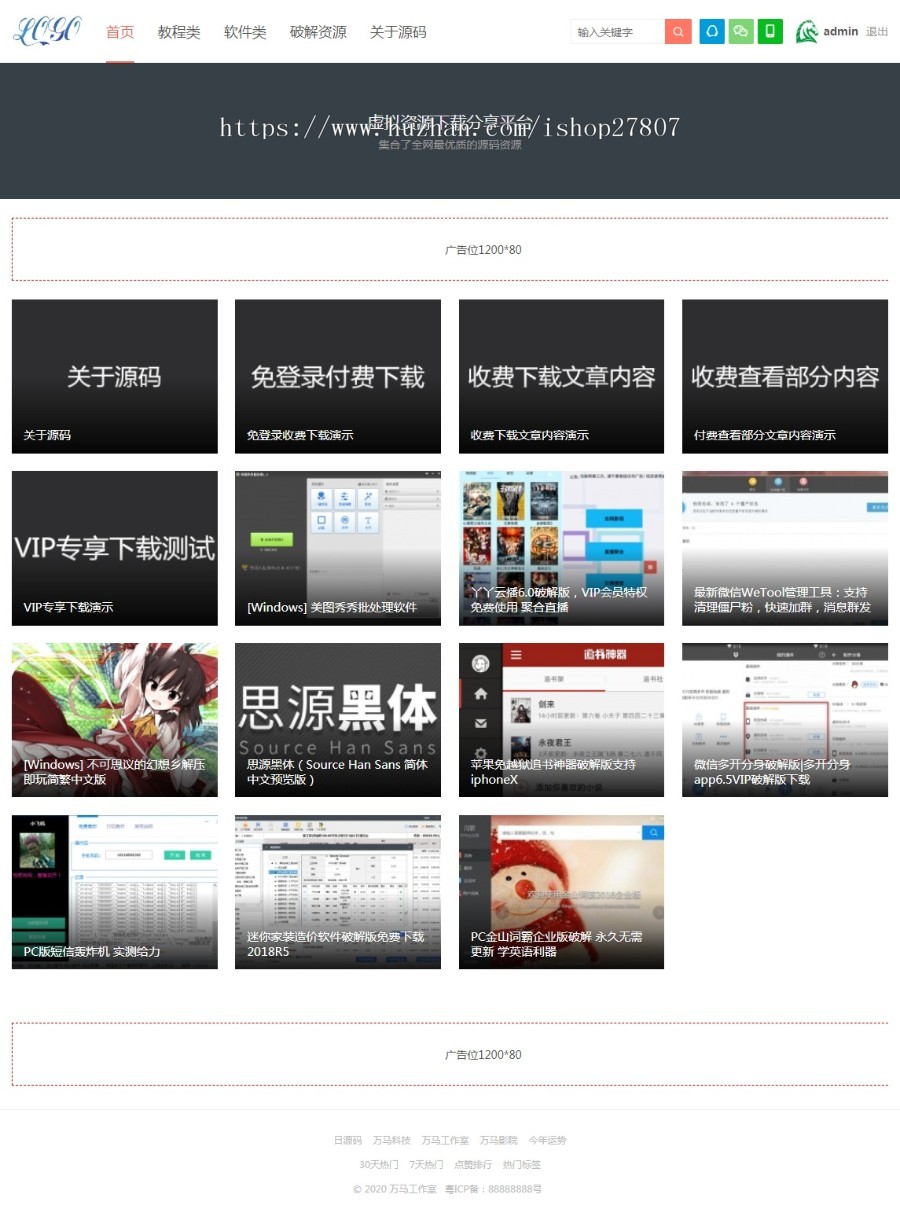Open the 关于源码 navigation item
Screen dimensions: 900x1220
coord(398,32)
